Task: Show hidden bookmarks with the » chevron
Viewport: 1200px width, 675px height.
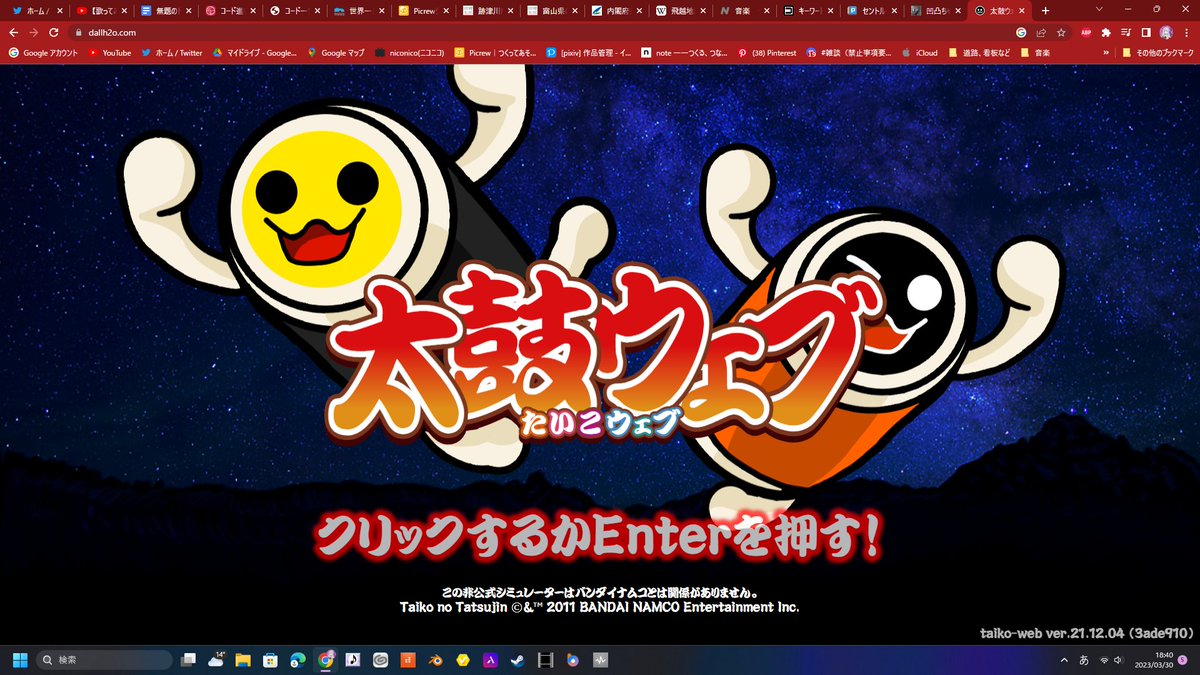Action: 1106,52
